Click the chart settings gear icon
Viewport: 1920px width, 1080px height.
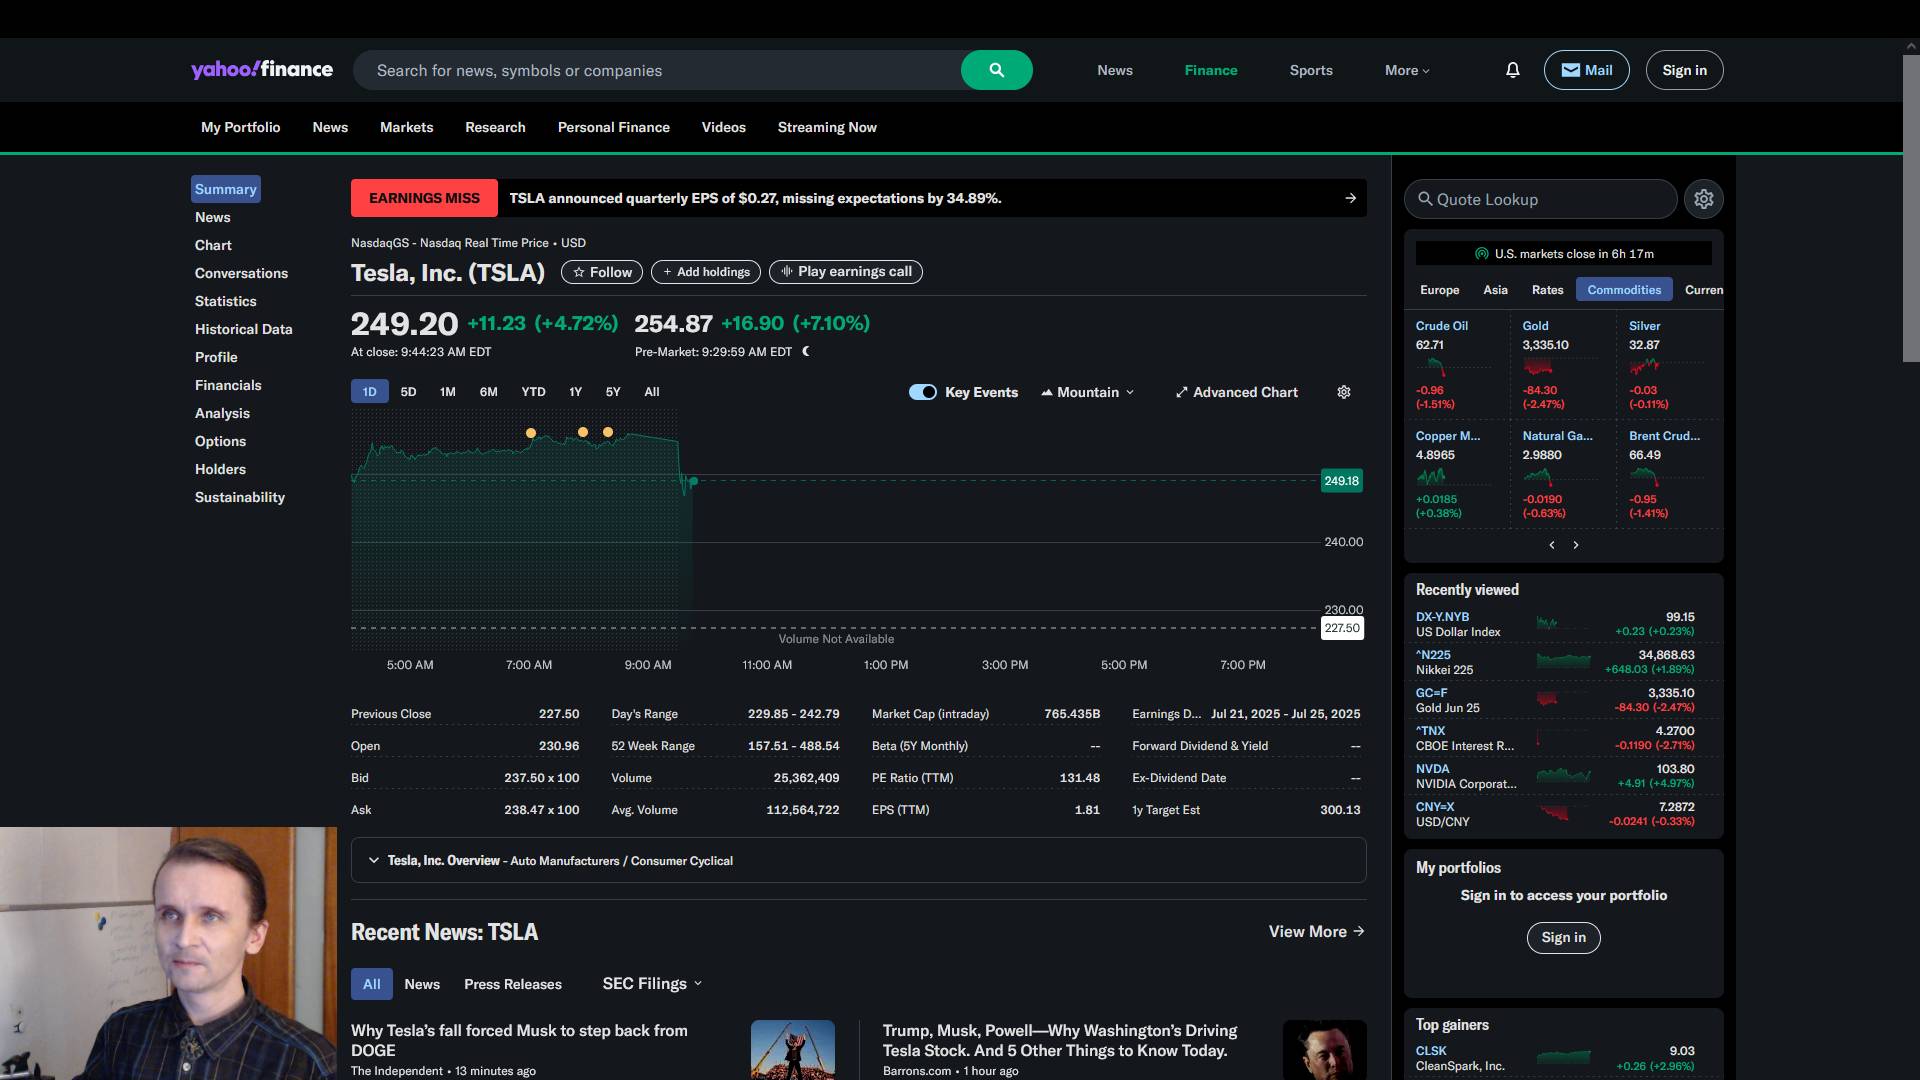tap(1344, 392)
